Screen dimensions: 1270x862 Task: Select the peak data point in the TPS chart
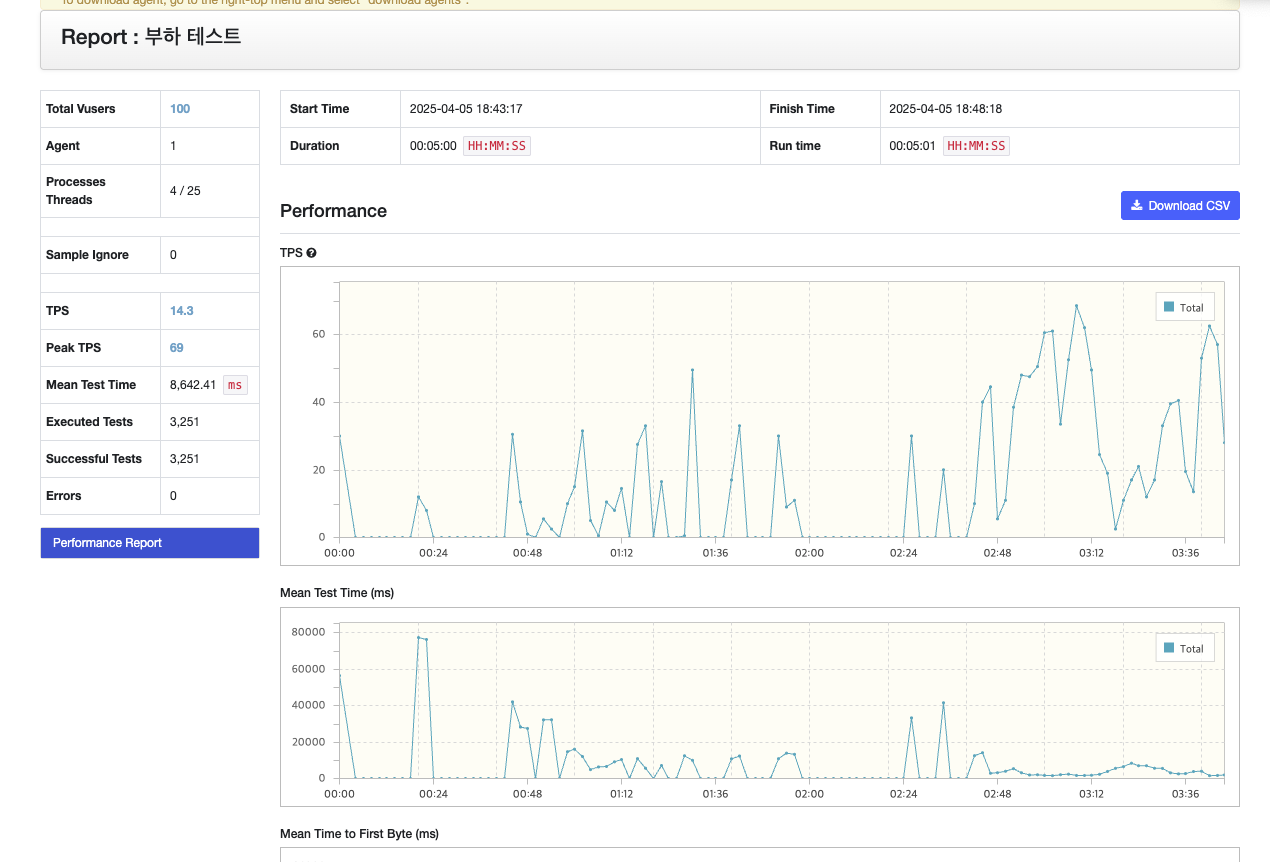1076,306
